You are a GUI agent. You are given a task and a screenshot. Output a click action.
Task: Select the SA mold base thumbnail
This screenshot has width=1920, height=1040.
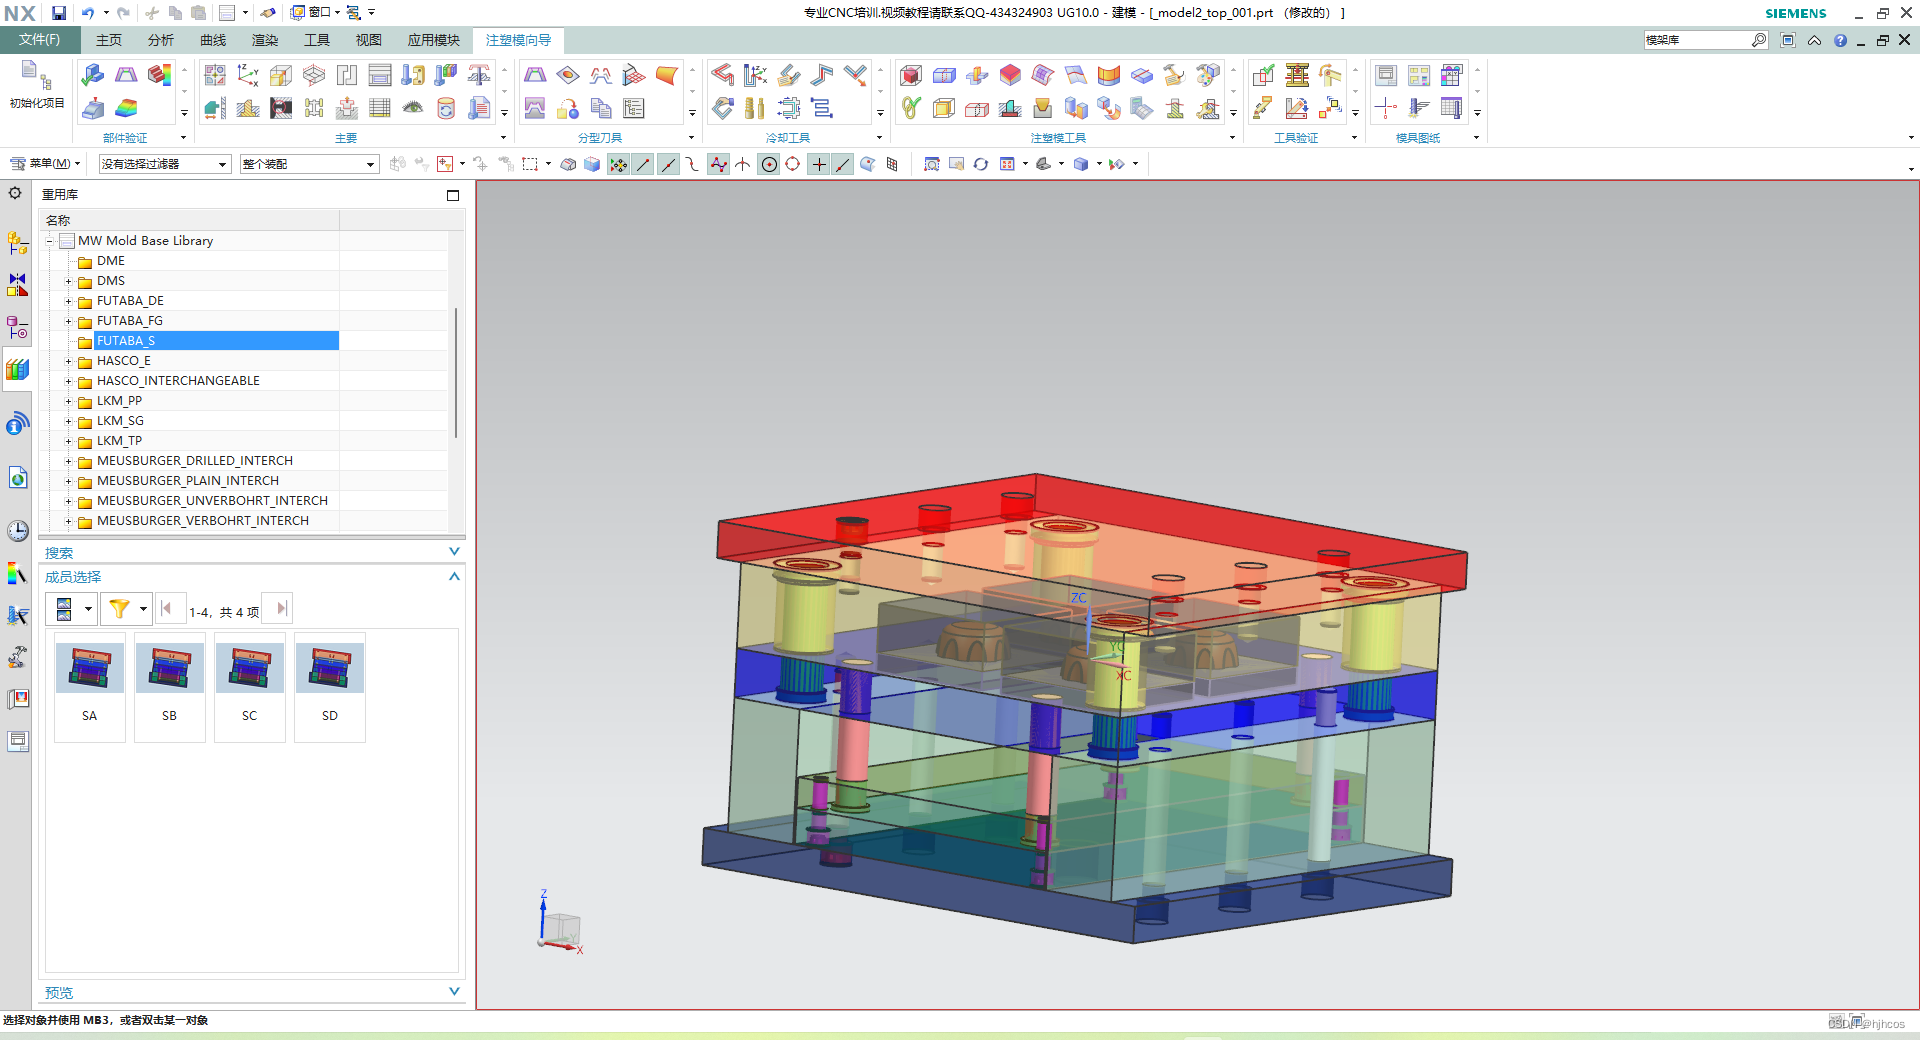click(x=90, y=687)
